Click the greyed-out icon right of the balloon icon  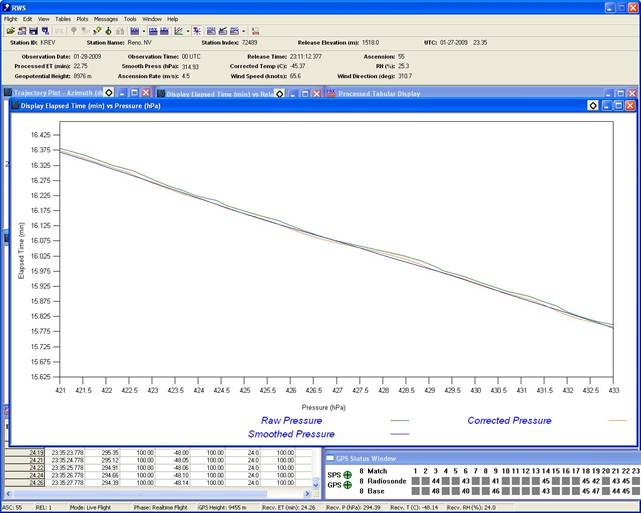120,31
